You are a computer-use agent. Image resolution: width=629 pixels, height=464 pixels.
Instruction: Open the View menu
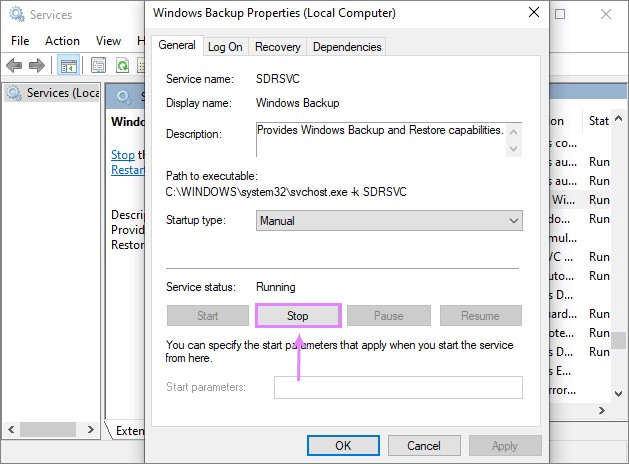tap(108, 41)
